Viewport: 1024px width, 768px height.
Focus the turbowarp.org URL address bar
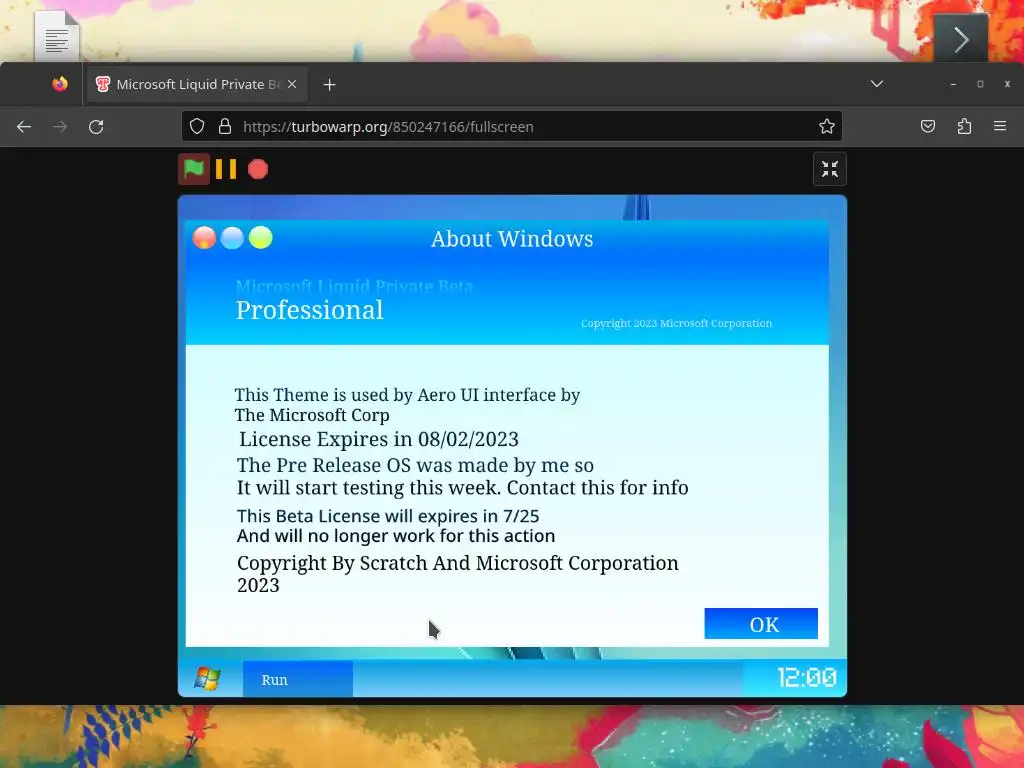512,127
